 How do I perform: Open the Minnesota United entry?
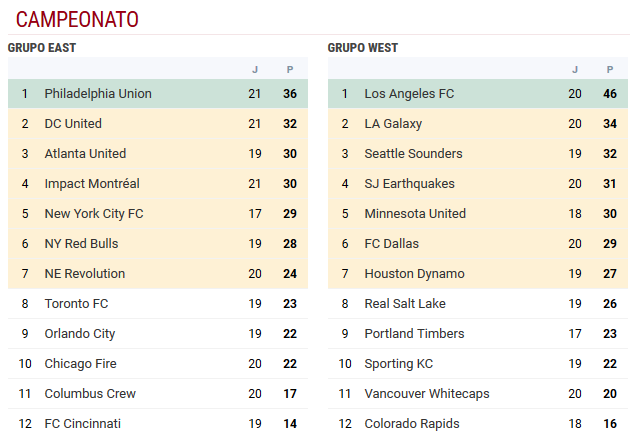(415, 214)
